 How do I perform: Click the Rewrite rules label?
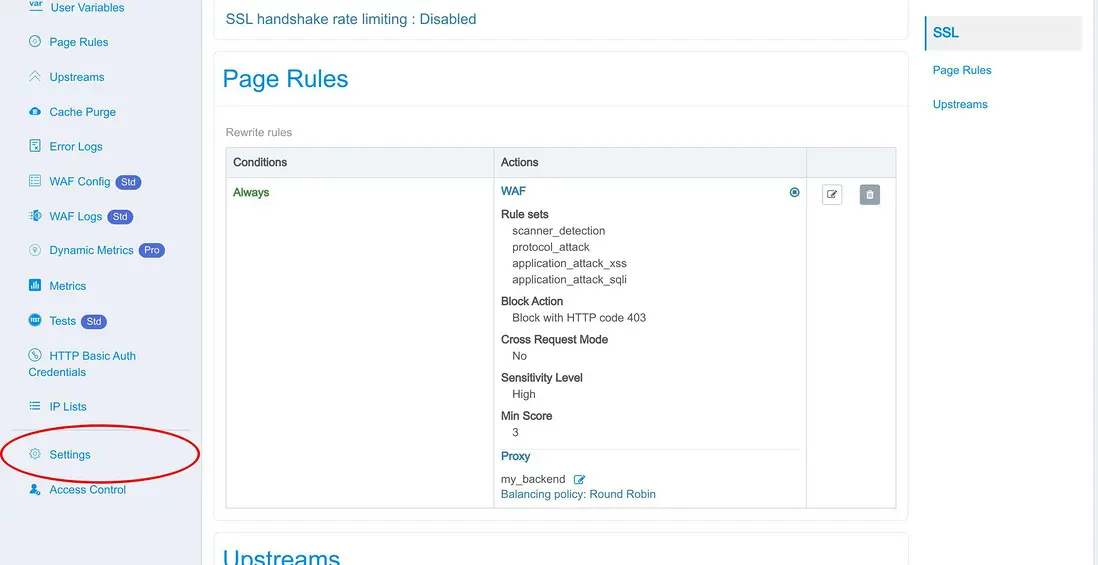point(258,132)
